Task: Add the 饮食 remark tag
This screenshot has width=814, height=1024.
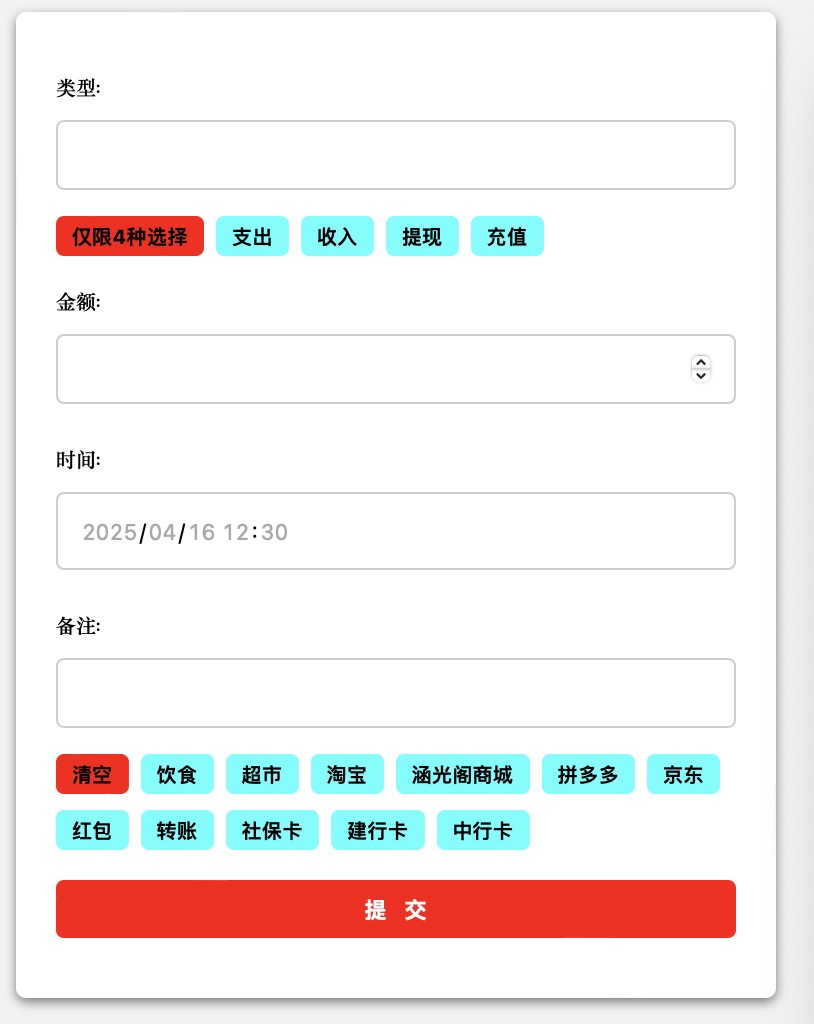Action: 177,775
